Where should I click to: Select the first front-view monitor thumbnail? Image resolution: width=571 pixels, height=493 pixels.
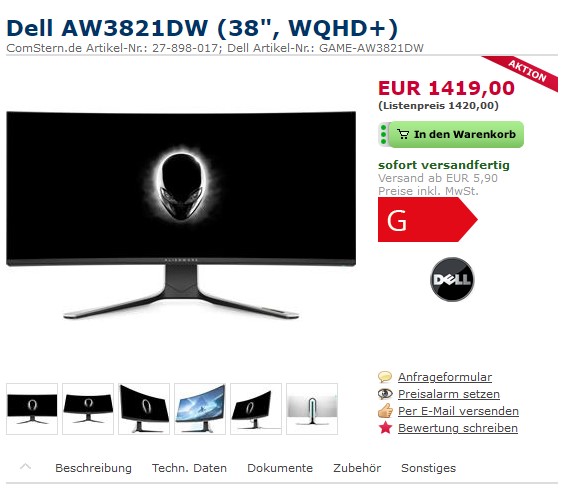(32, 409)
